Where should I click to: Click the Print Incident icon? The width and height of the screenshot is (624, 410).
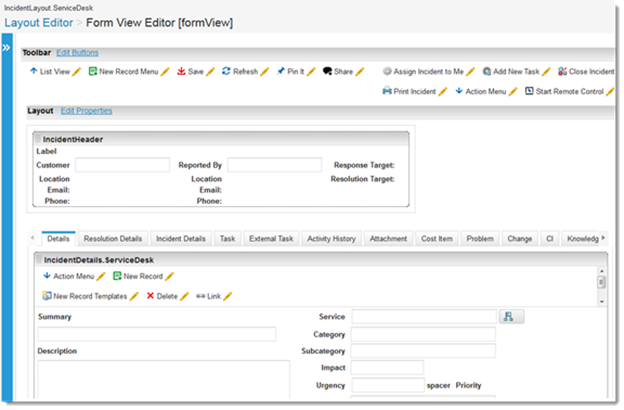(387, 91)
